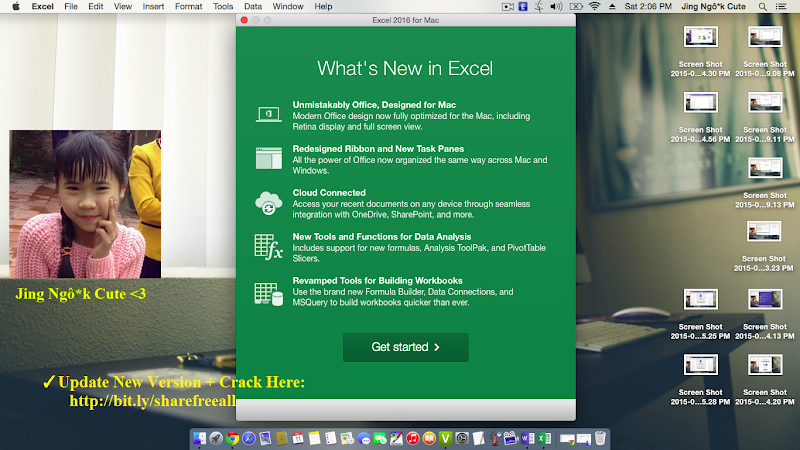This screenshot has width=800, height=450.
Task: Open Microsoft Excel in the dock
Action: tap(544, 438)
